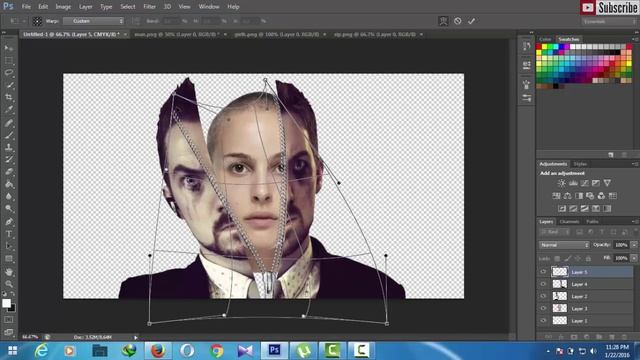This screenshot has height=360, width=640.
Task: Open the Image menu
Action: click(x=63, y=7)
